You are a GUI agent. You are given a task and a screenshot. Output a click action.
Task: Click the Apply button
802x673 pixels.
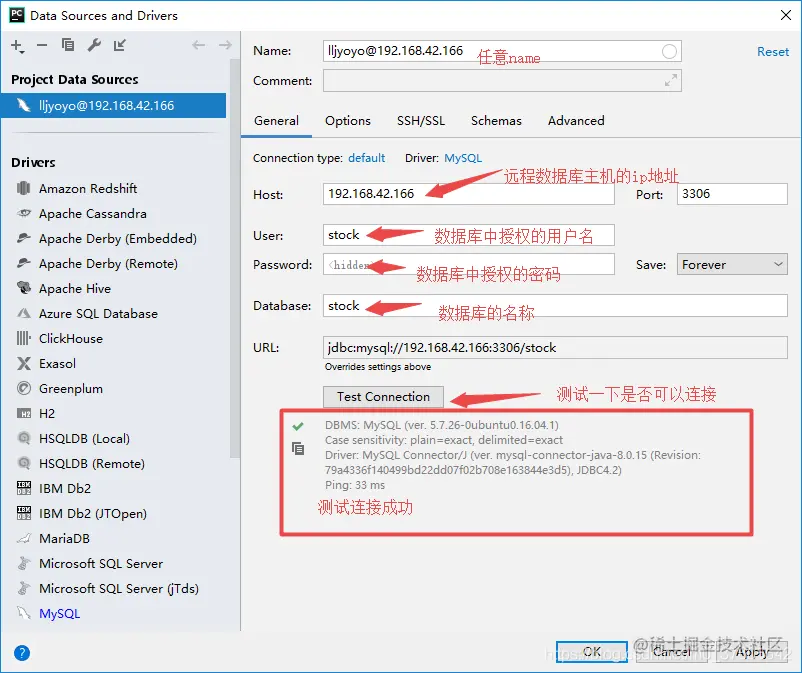click(751, 652)
